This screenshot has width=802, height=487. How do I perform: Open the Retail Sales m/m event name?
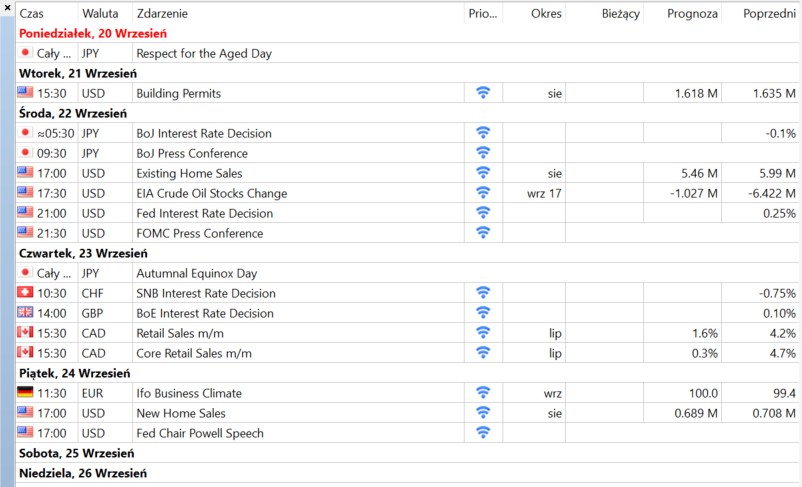pos(180,334)
